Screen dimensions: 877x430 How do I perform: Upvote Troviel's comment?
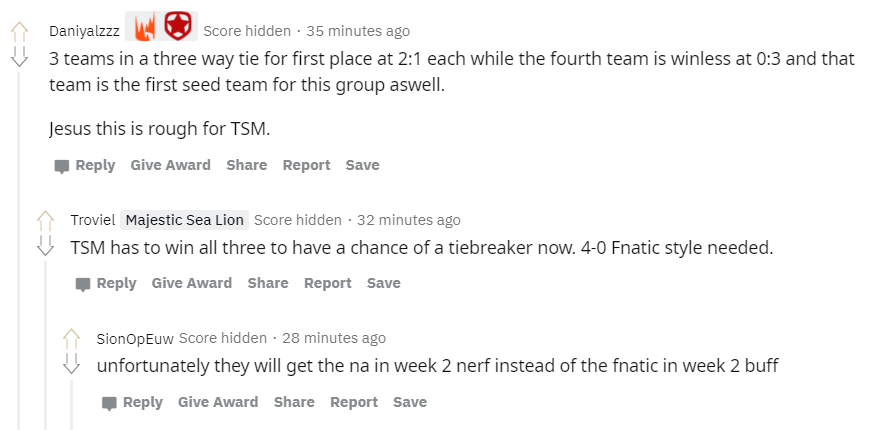pos(45,220)
